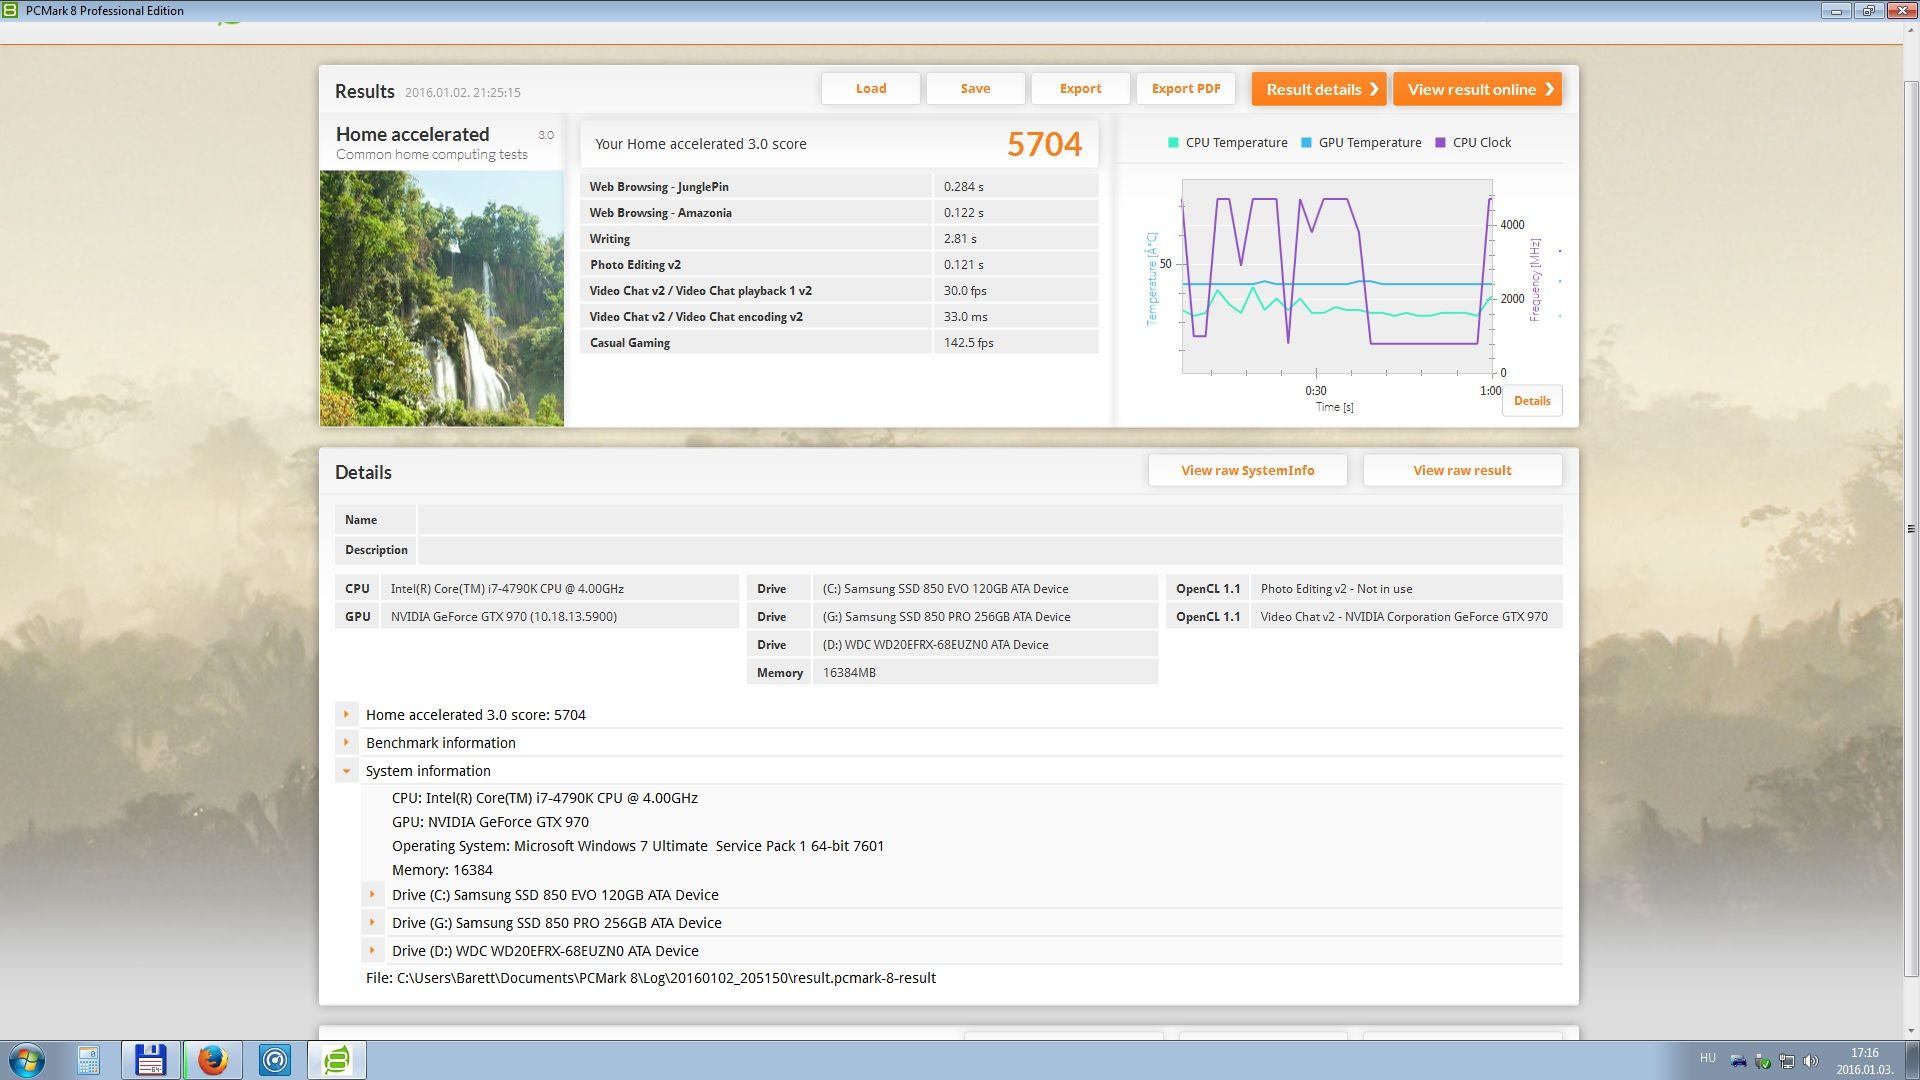Click the PCMark 8 title bar icon
This screenshot has height=1080, width=1920.
click(x=10, y=10)
